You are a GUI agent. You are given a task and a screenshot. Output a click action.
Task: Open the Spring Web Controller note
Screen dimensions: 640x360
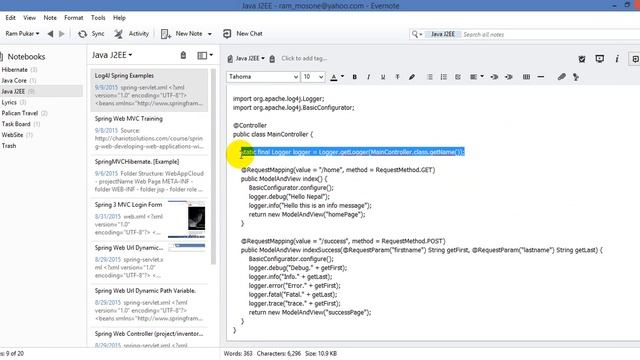click(149, 338)
